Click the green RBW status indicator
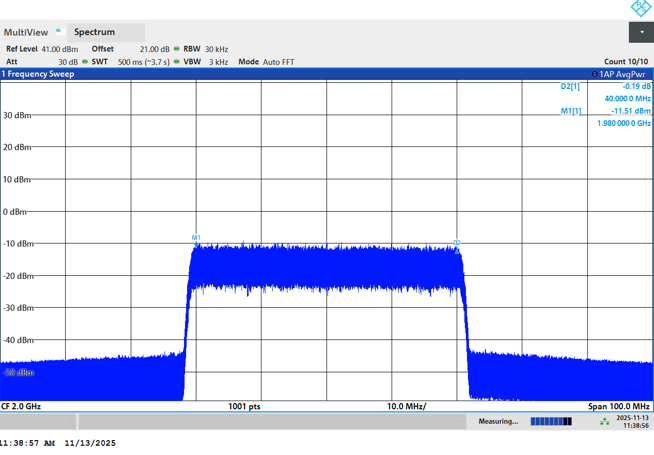 pos(176,48)
